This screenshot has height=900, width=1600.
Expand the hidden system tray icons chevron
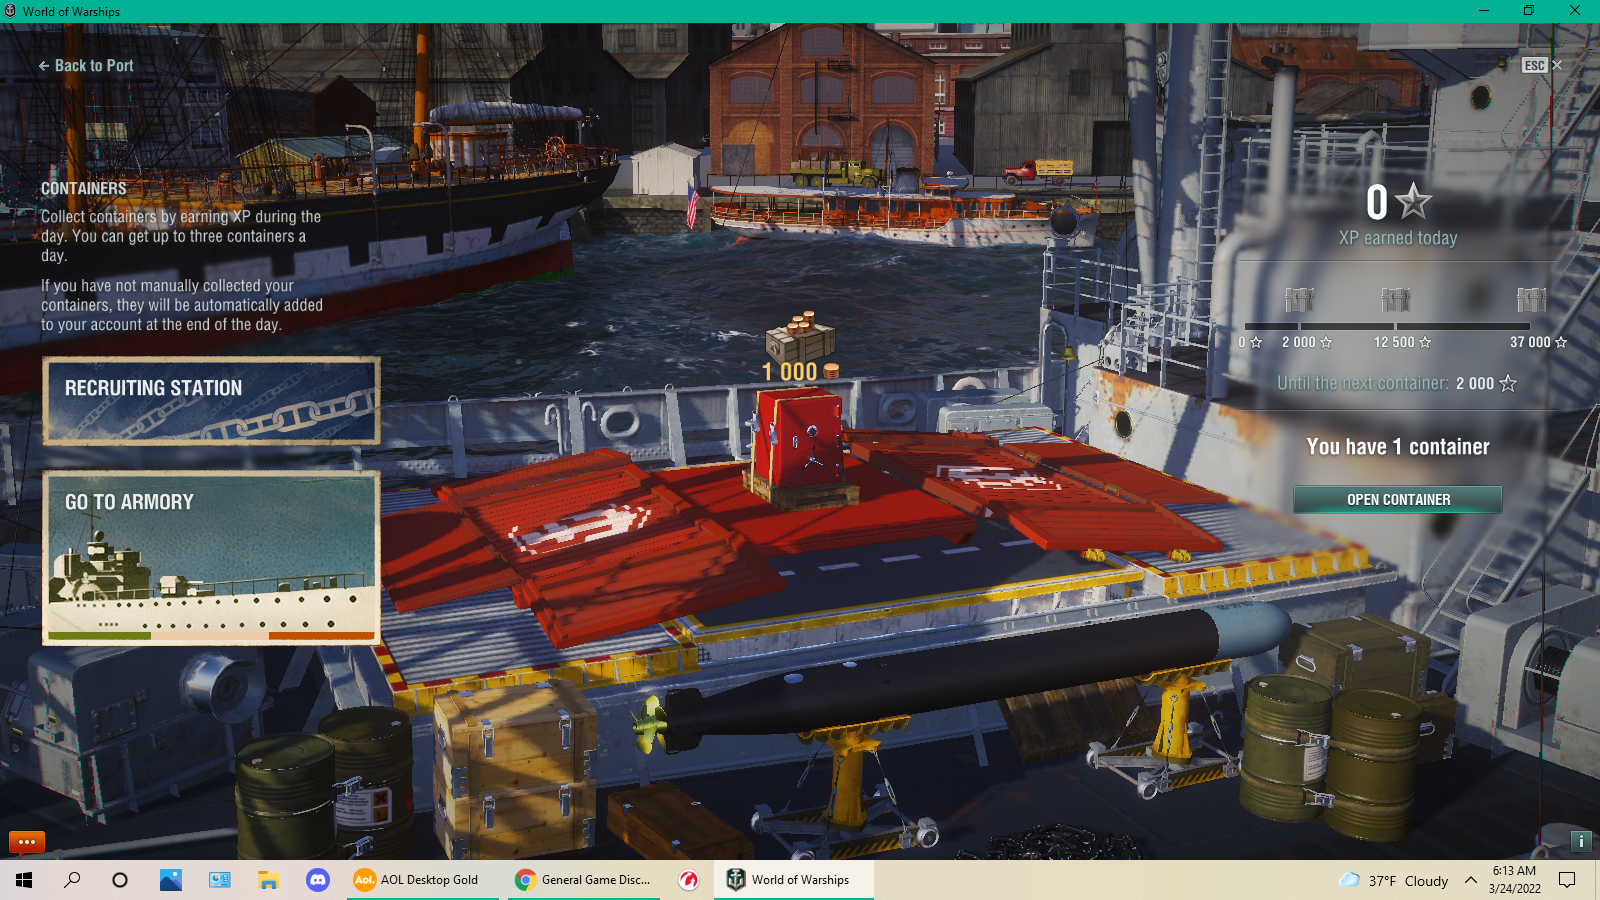(1470, 880)
